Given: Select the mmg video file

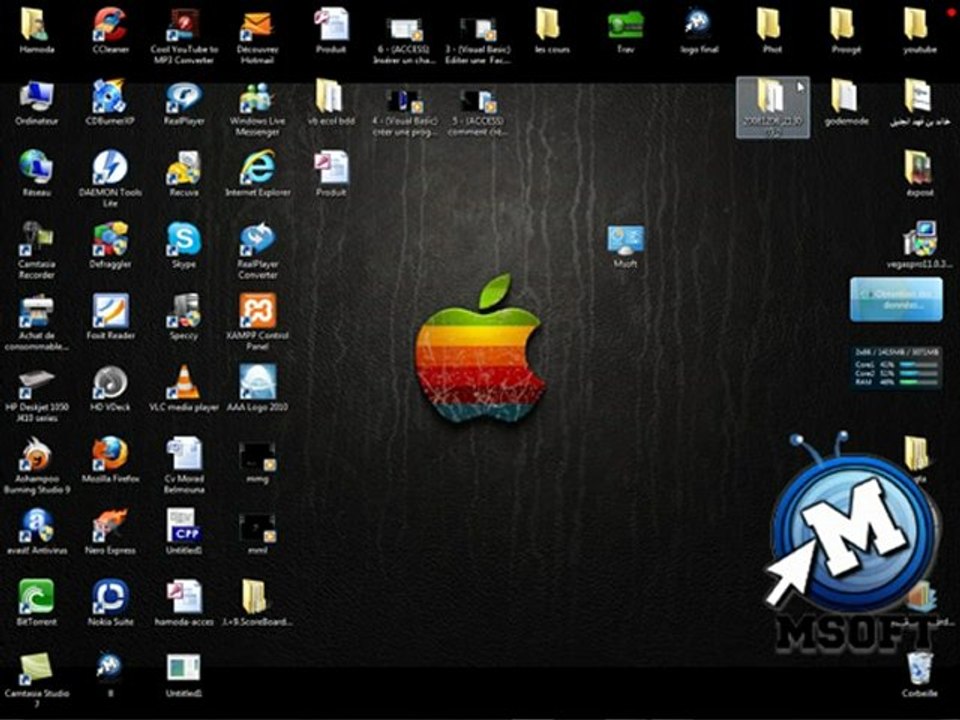Looking at the screenshot, I should 257,463.
